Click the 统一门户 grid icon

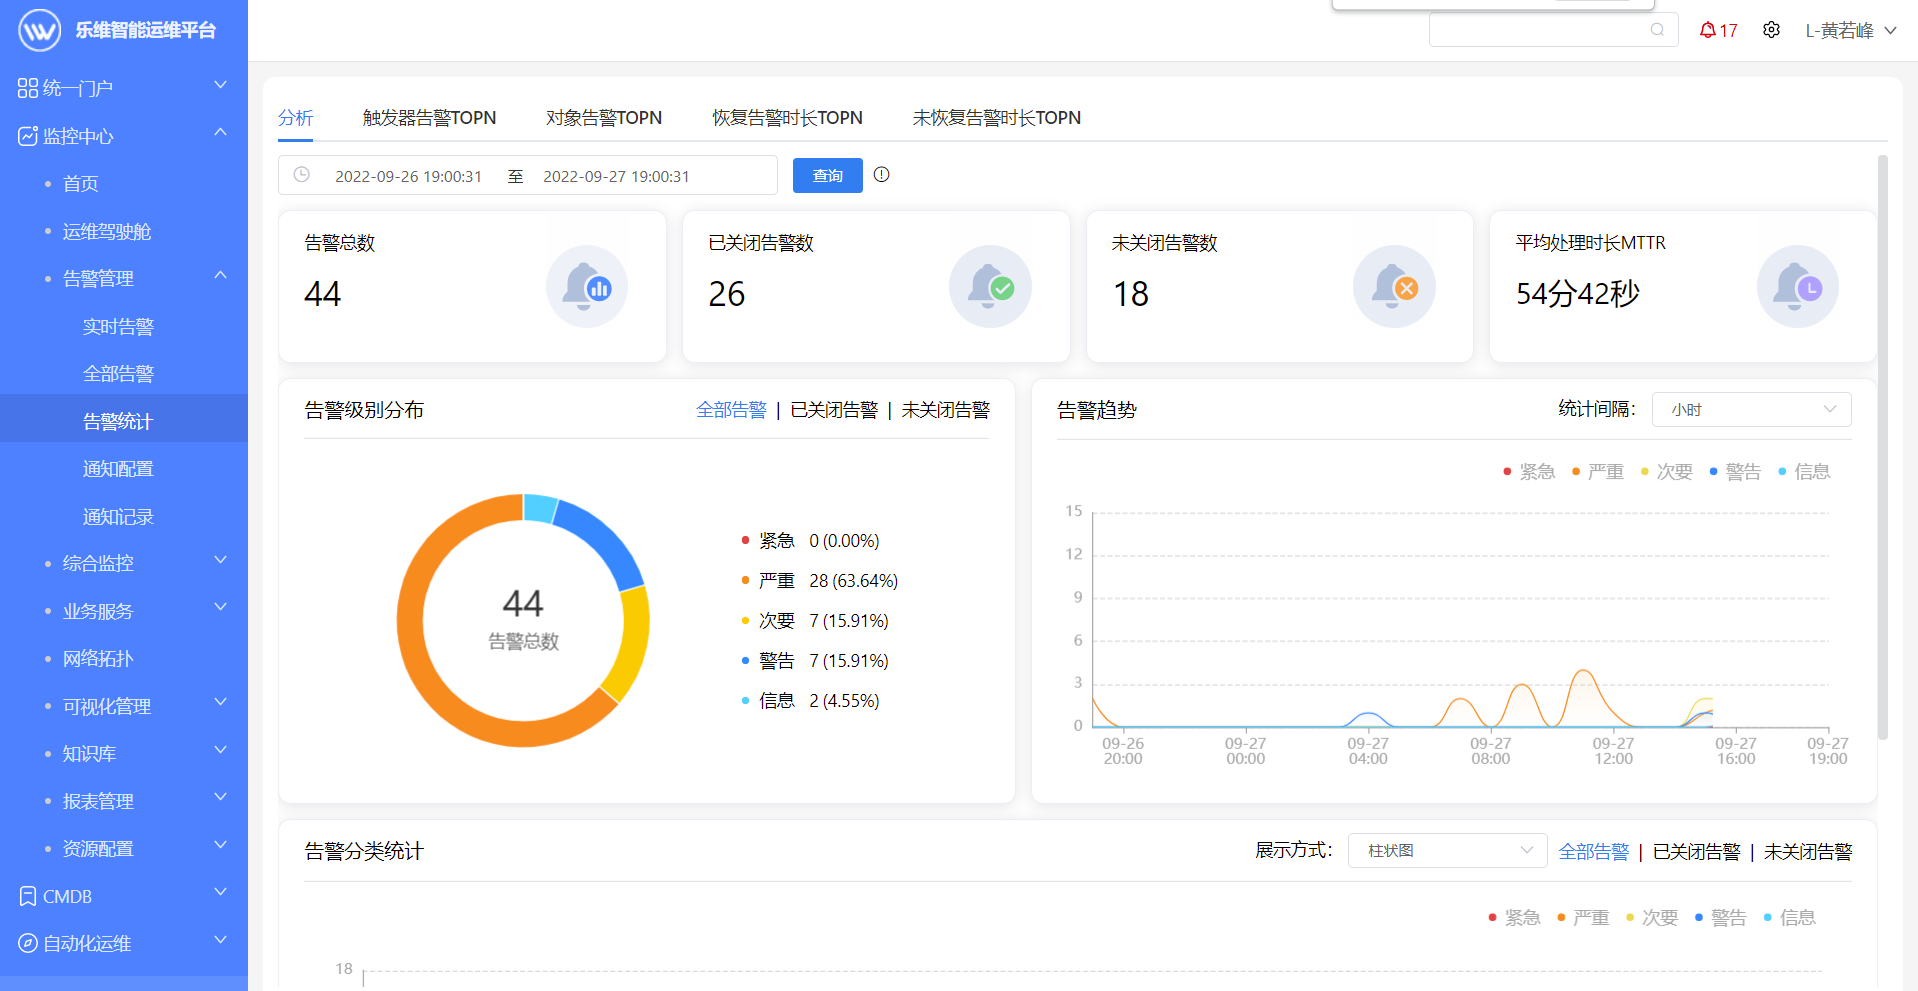tap(28, 88)
